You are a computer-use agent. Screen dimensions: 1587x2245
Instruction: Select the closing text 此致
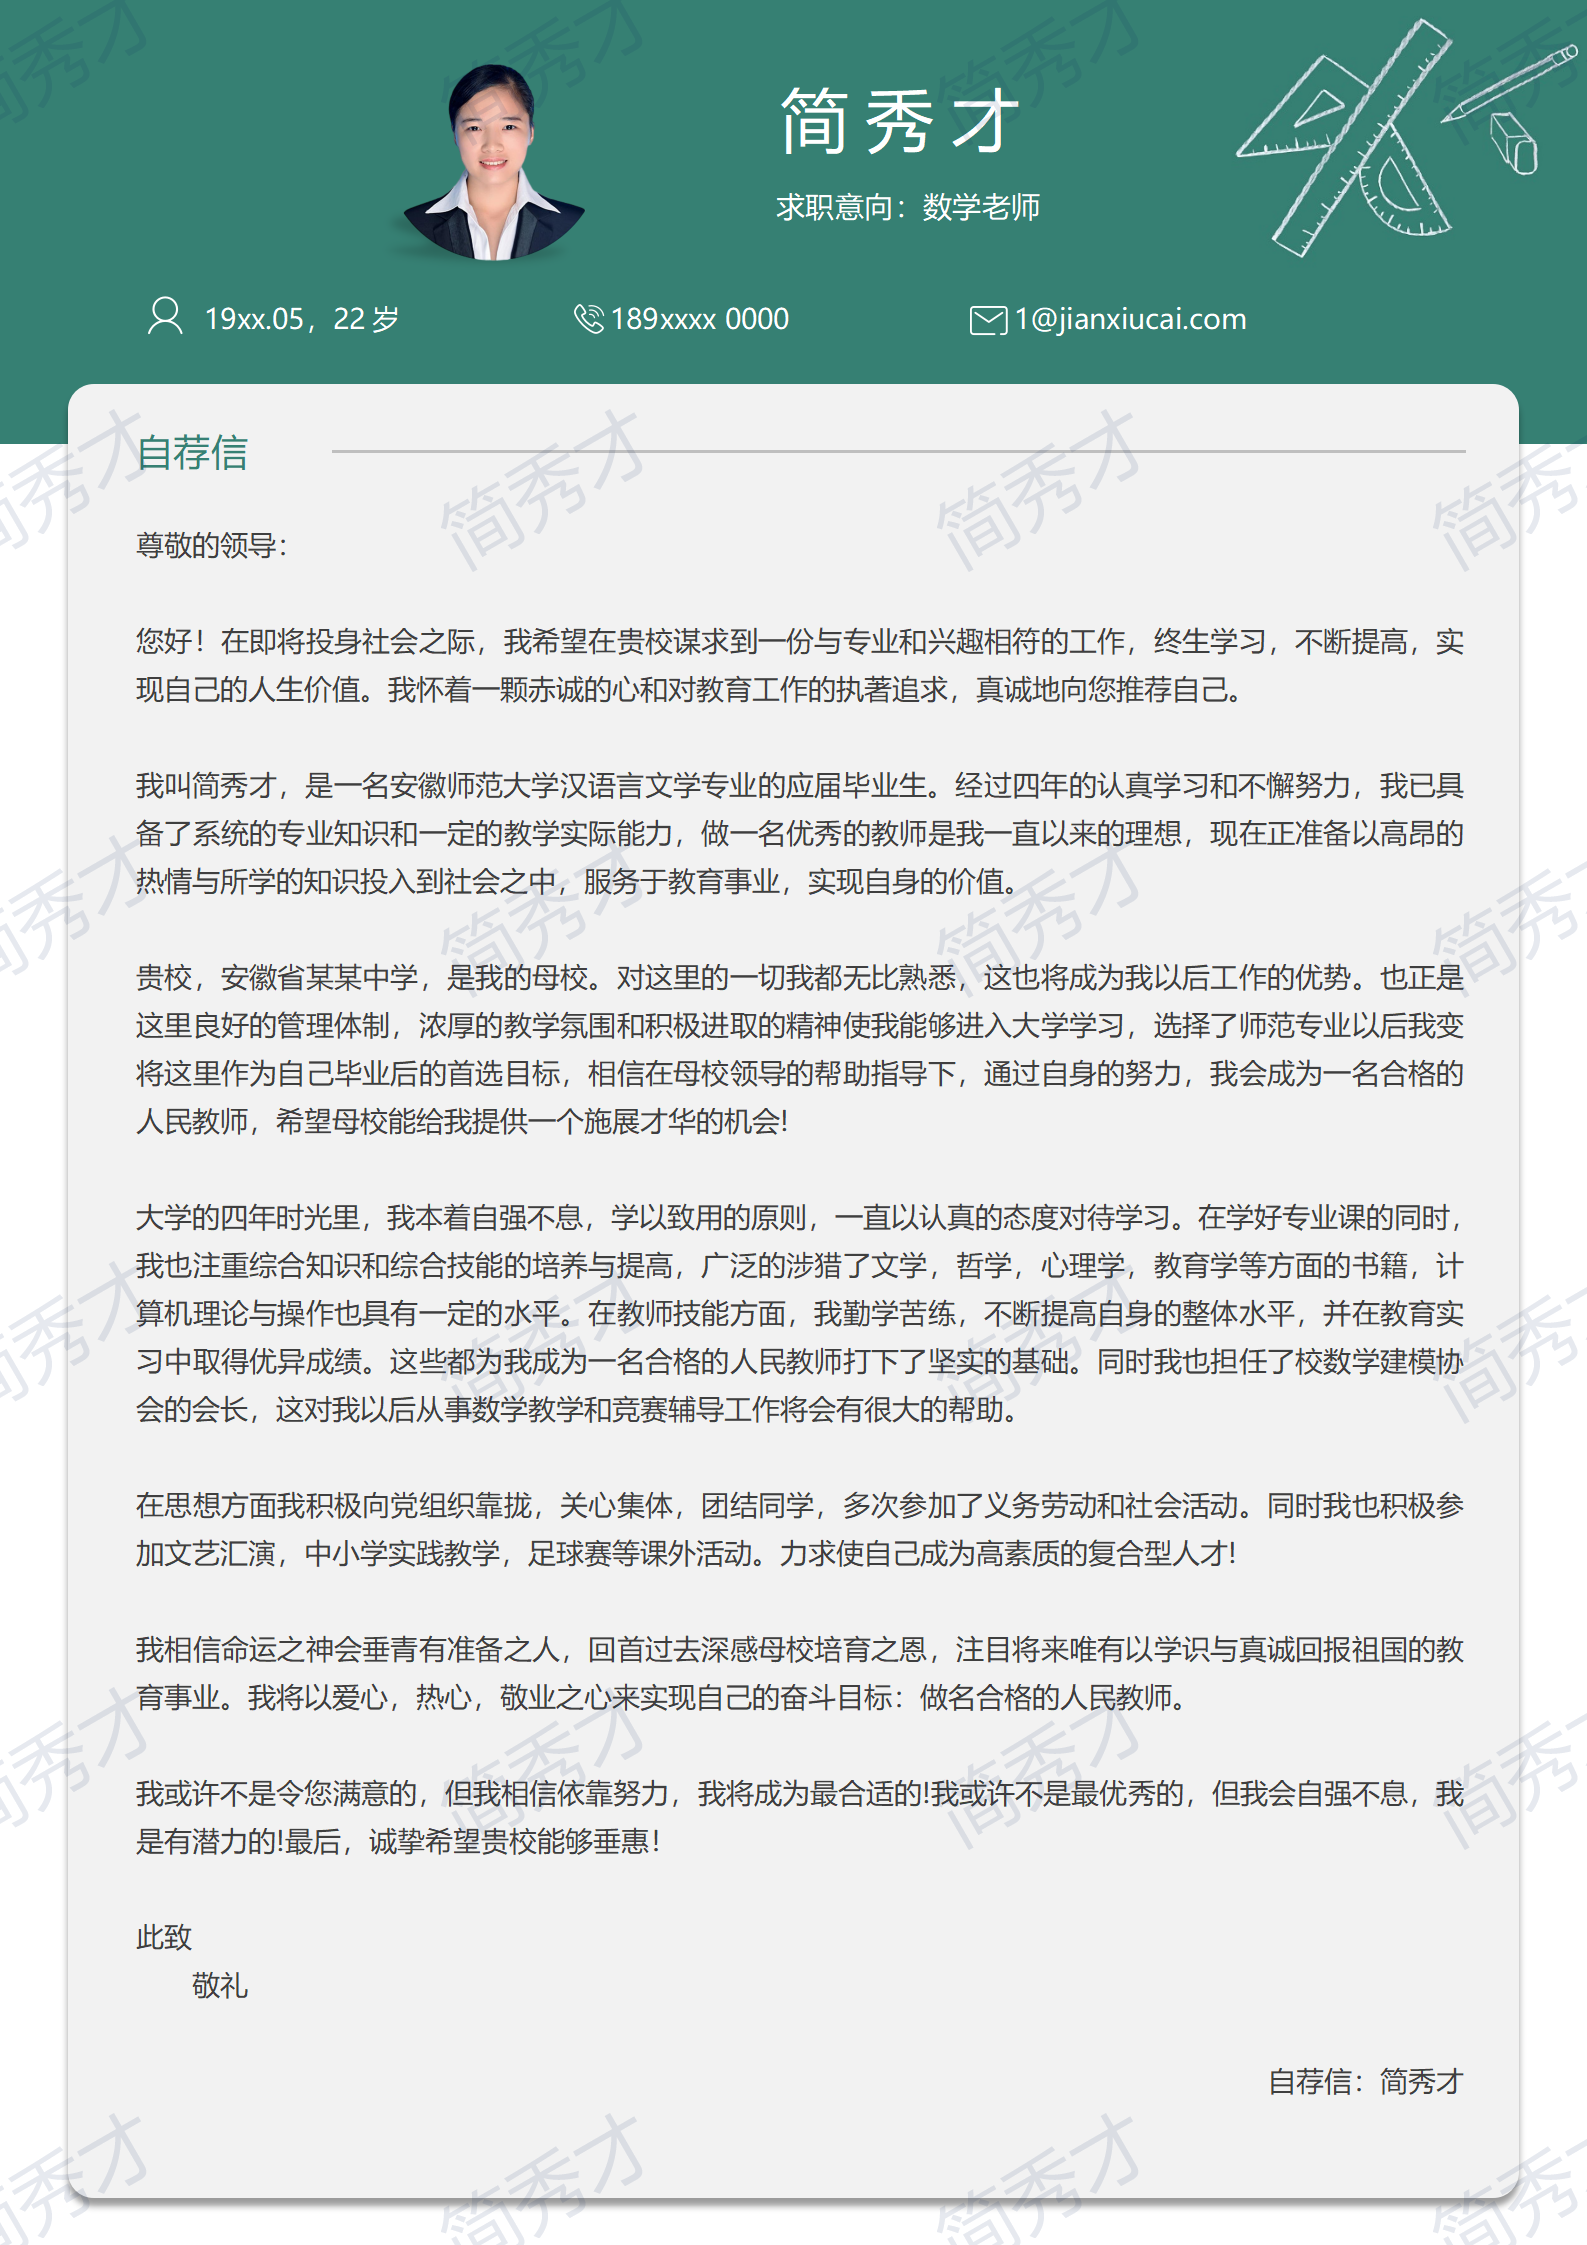[x=164, y=1937]
